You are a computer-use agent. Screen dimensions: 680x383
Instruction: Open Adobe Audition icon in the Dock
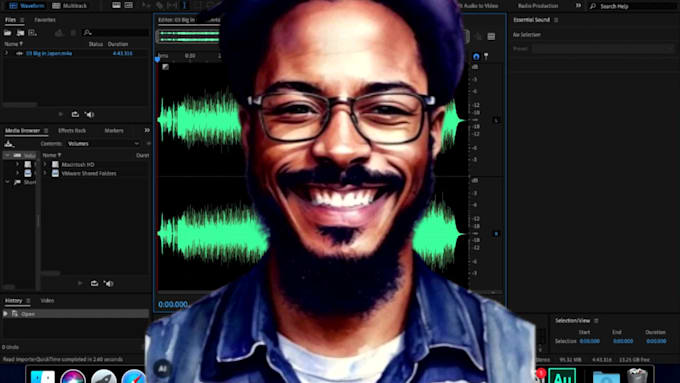click(562, 376)
